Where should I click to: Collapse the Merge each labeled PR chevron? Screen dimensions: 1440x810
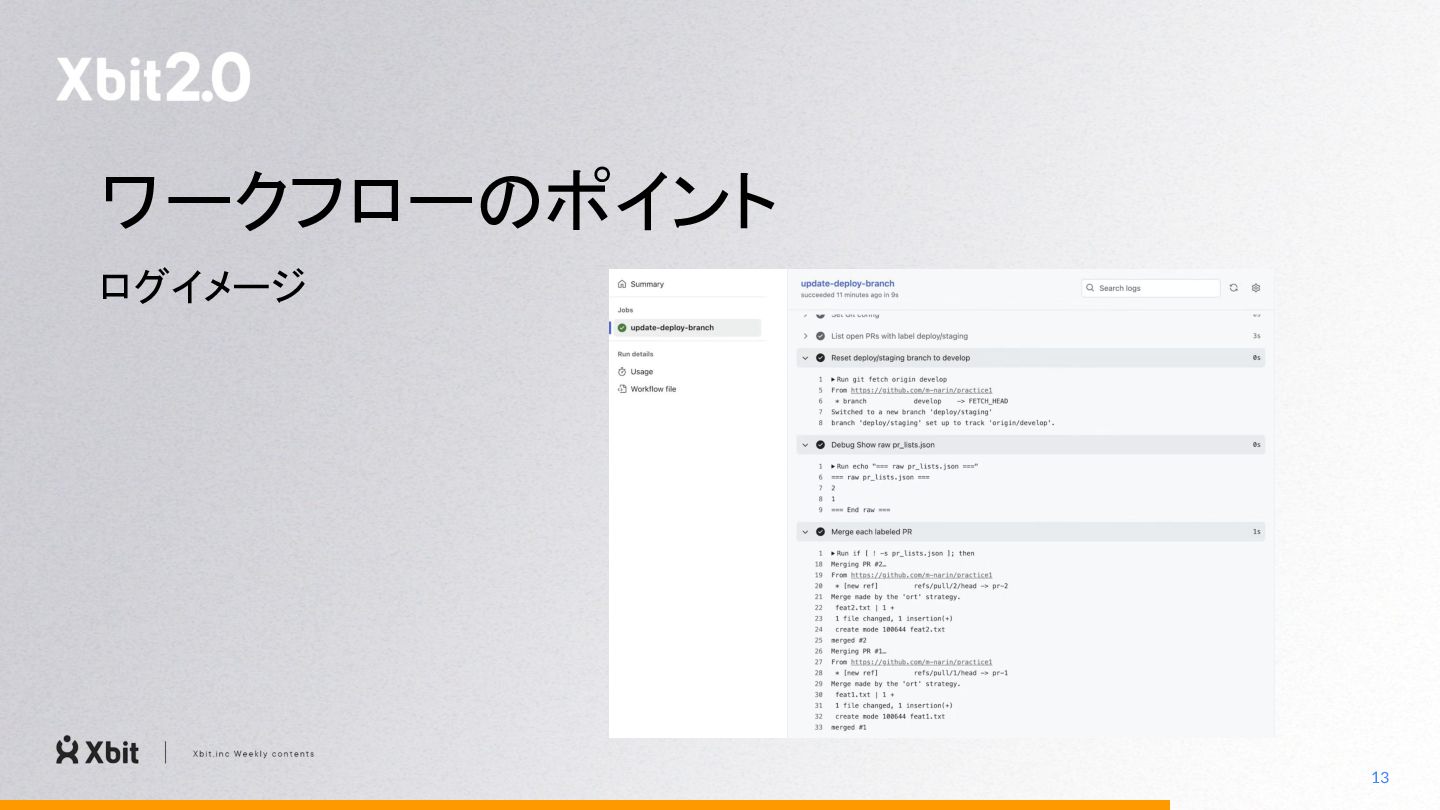(805, 532)
